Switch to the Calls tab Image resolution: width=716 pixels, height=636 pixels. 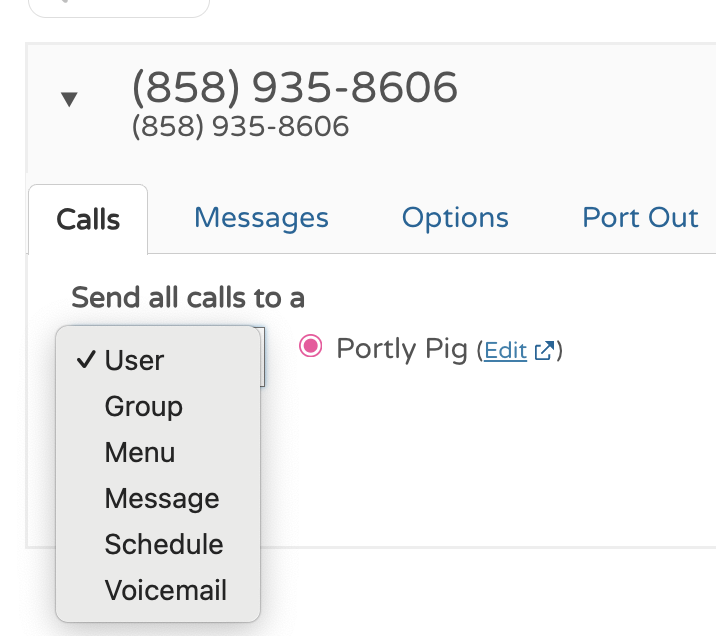pyautogui.click(x=88, y=219)
